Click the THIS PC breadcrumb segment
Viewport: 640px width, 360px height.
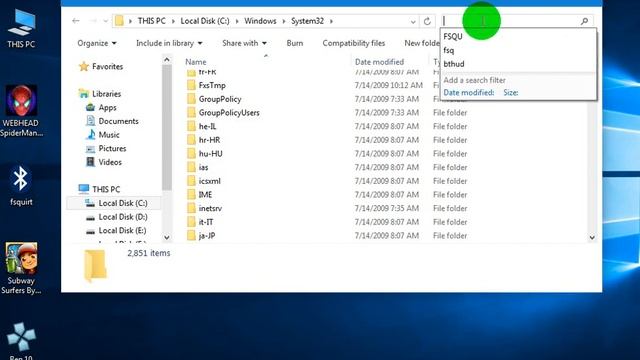pyautogui.click(x=151, y=21)
